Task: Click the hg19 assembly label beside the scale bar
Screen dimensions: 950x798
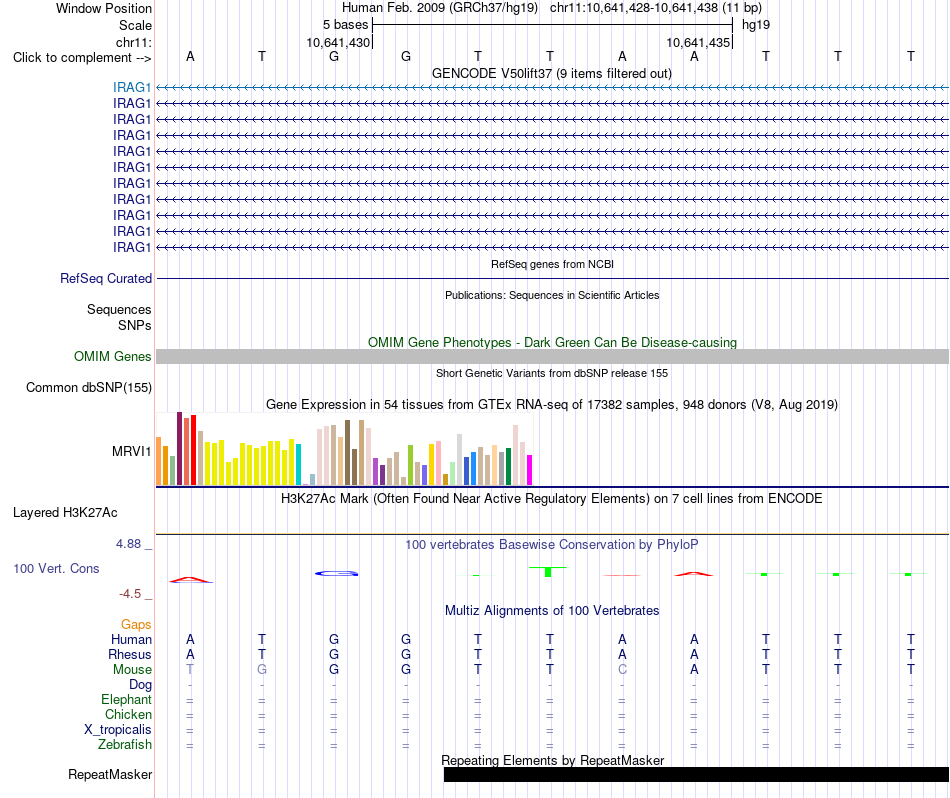Action: [x=756, y=25]
